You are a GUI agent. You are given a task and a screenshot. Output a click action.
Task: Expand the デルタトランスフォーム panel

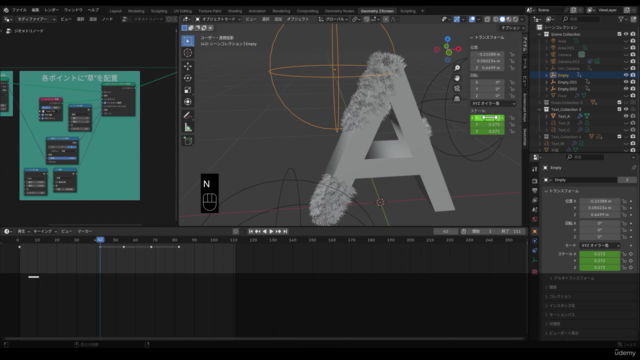point(574,278)
